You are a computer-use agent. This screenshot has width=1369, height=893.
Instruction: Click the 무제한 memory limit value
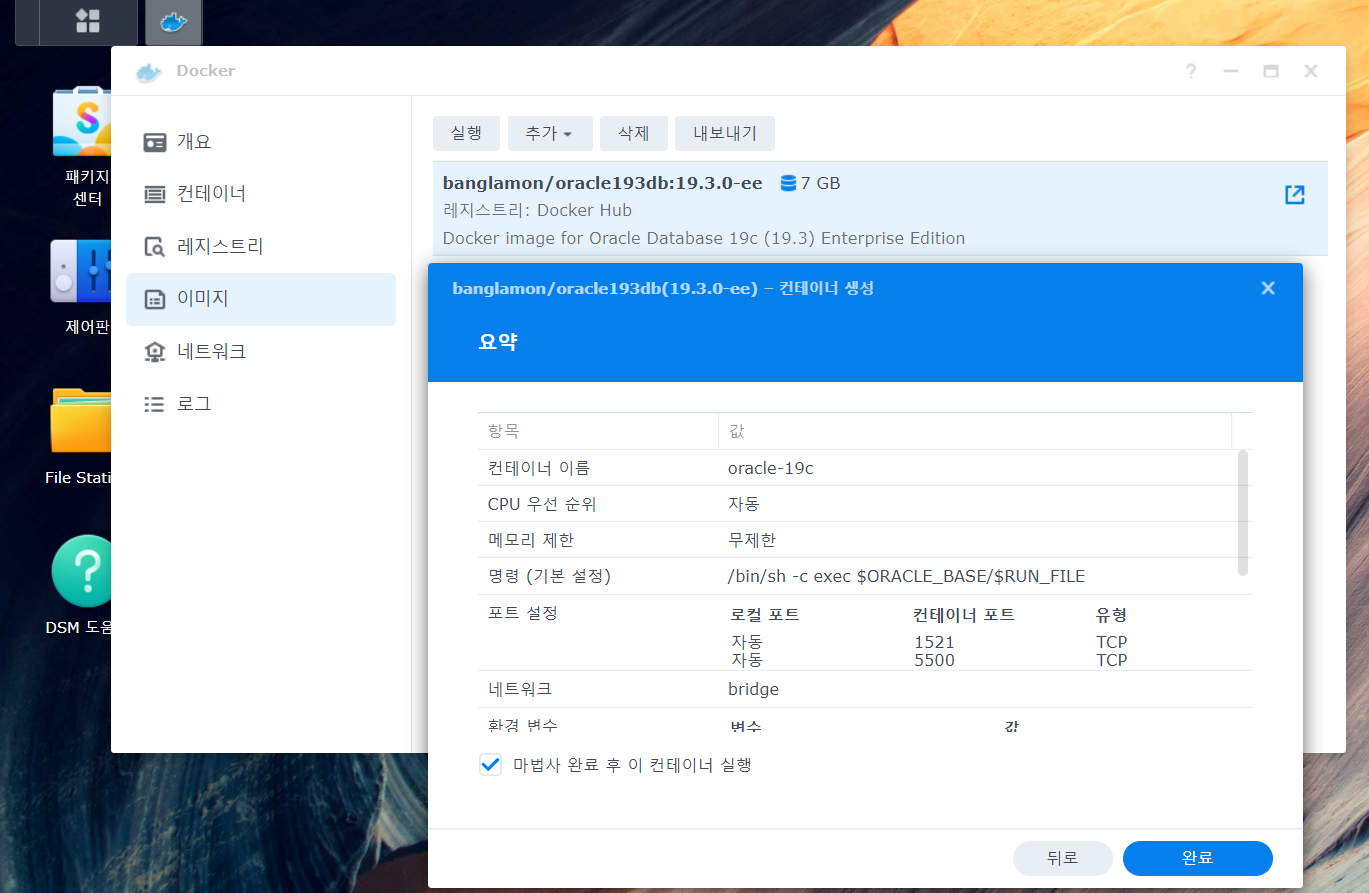pyautogui.click(x=752, y=540)
